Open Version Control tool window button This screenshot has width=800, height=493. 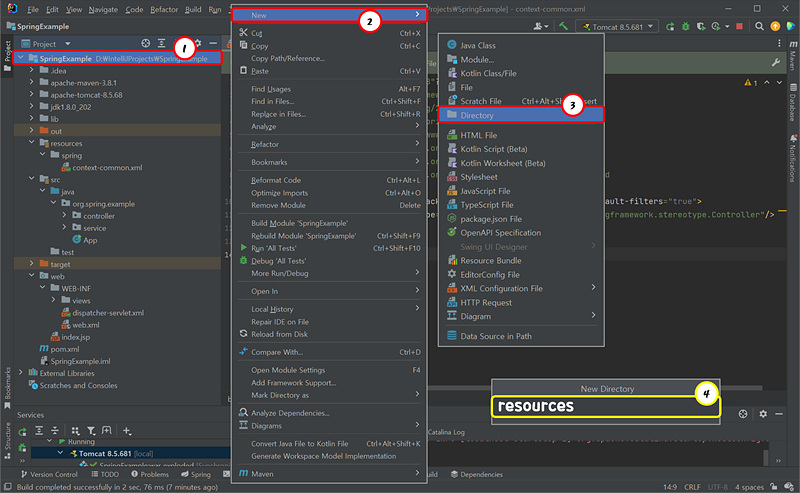click(x=49, y=474)
